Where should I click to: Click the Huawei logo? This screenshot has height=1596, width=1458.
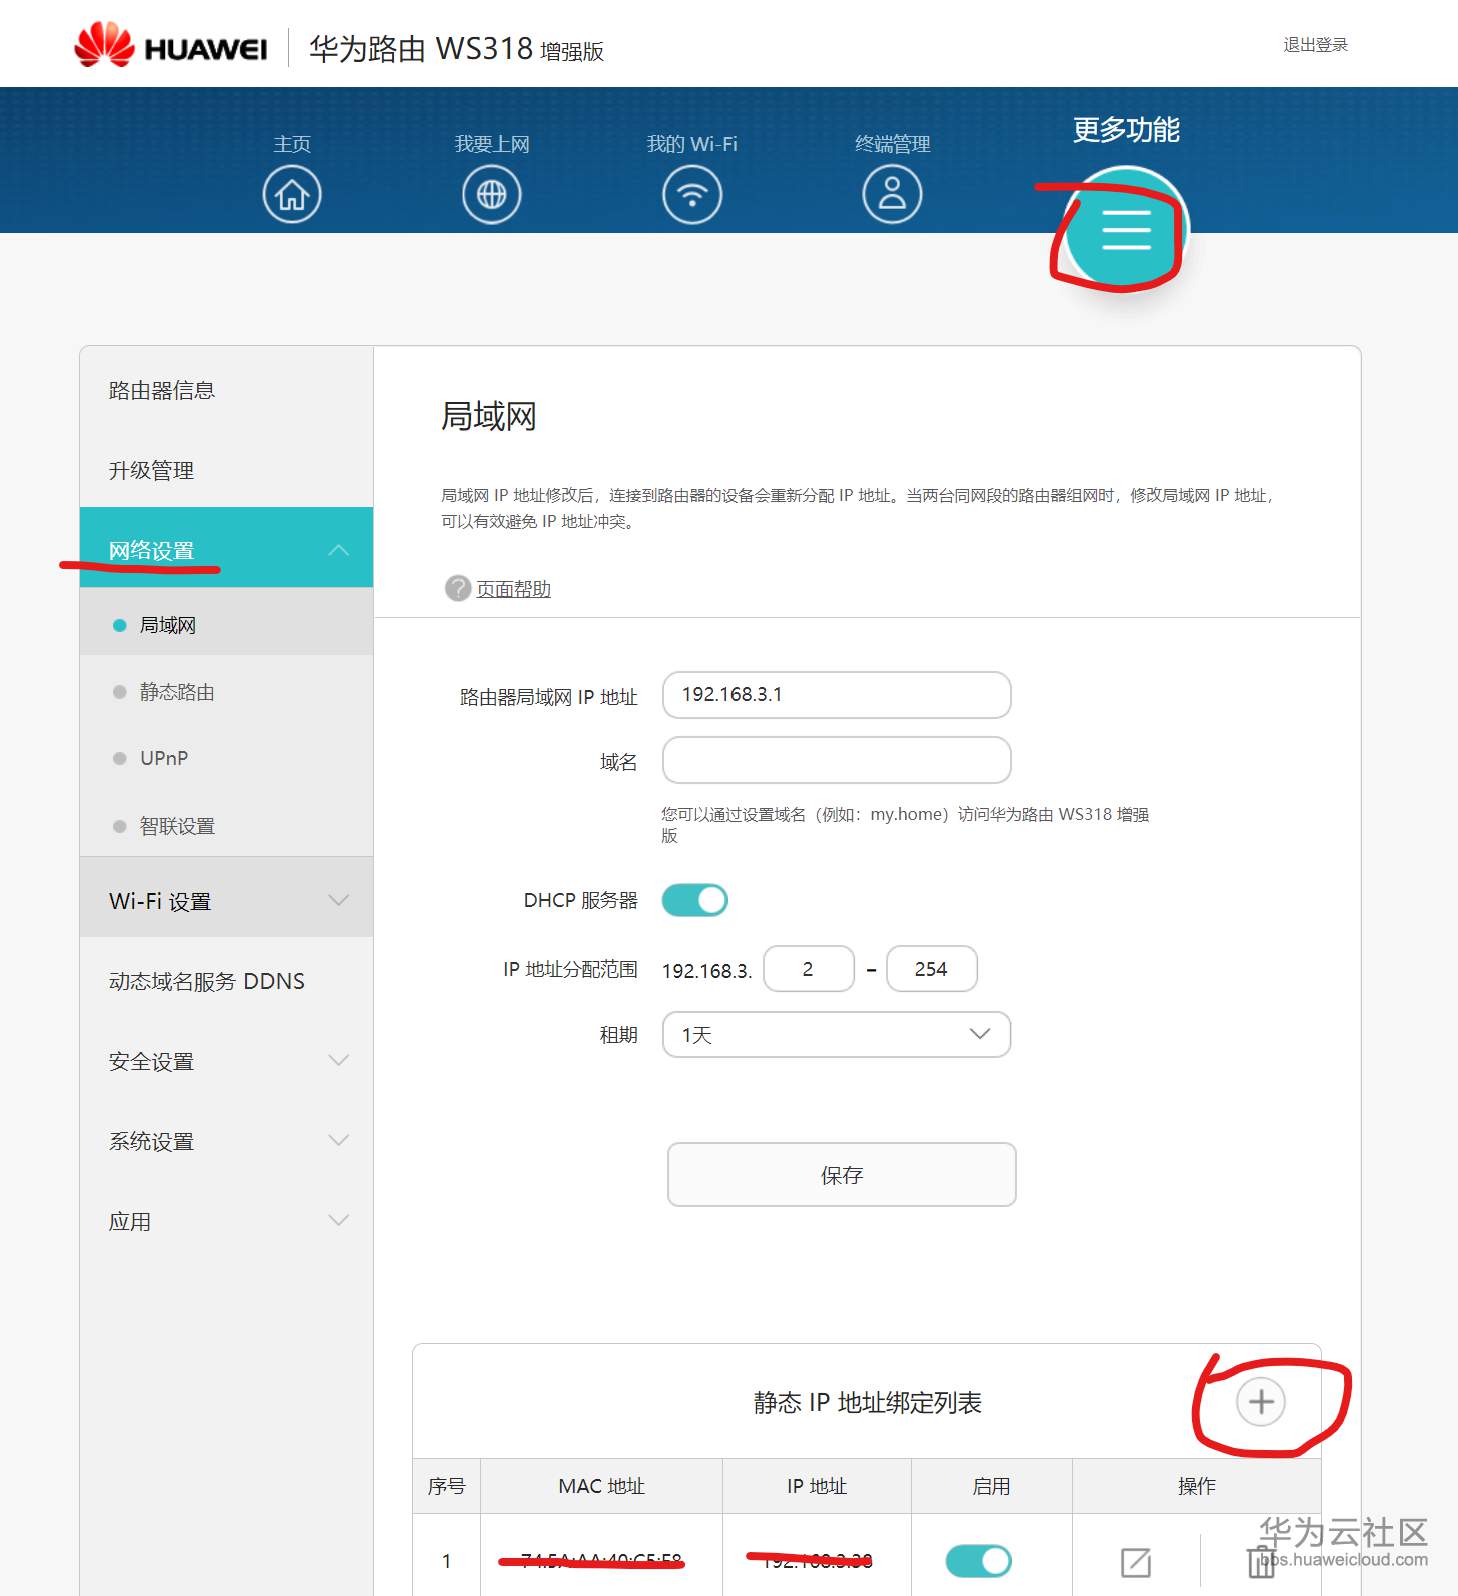pyautogui.click(x=171, y=46)
